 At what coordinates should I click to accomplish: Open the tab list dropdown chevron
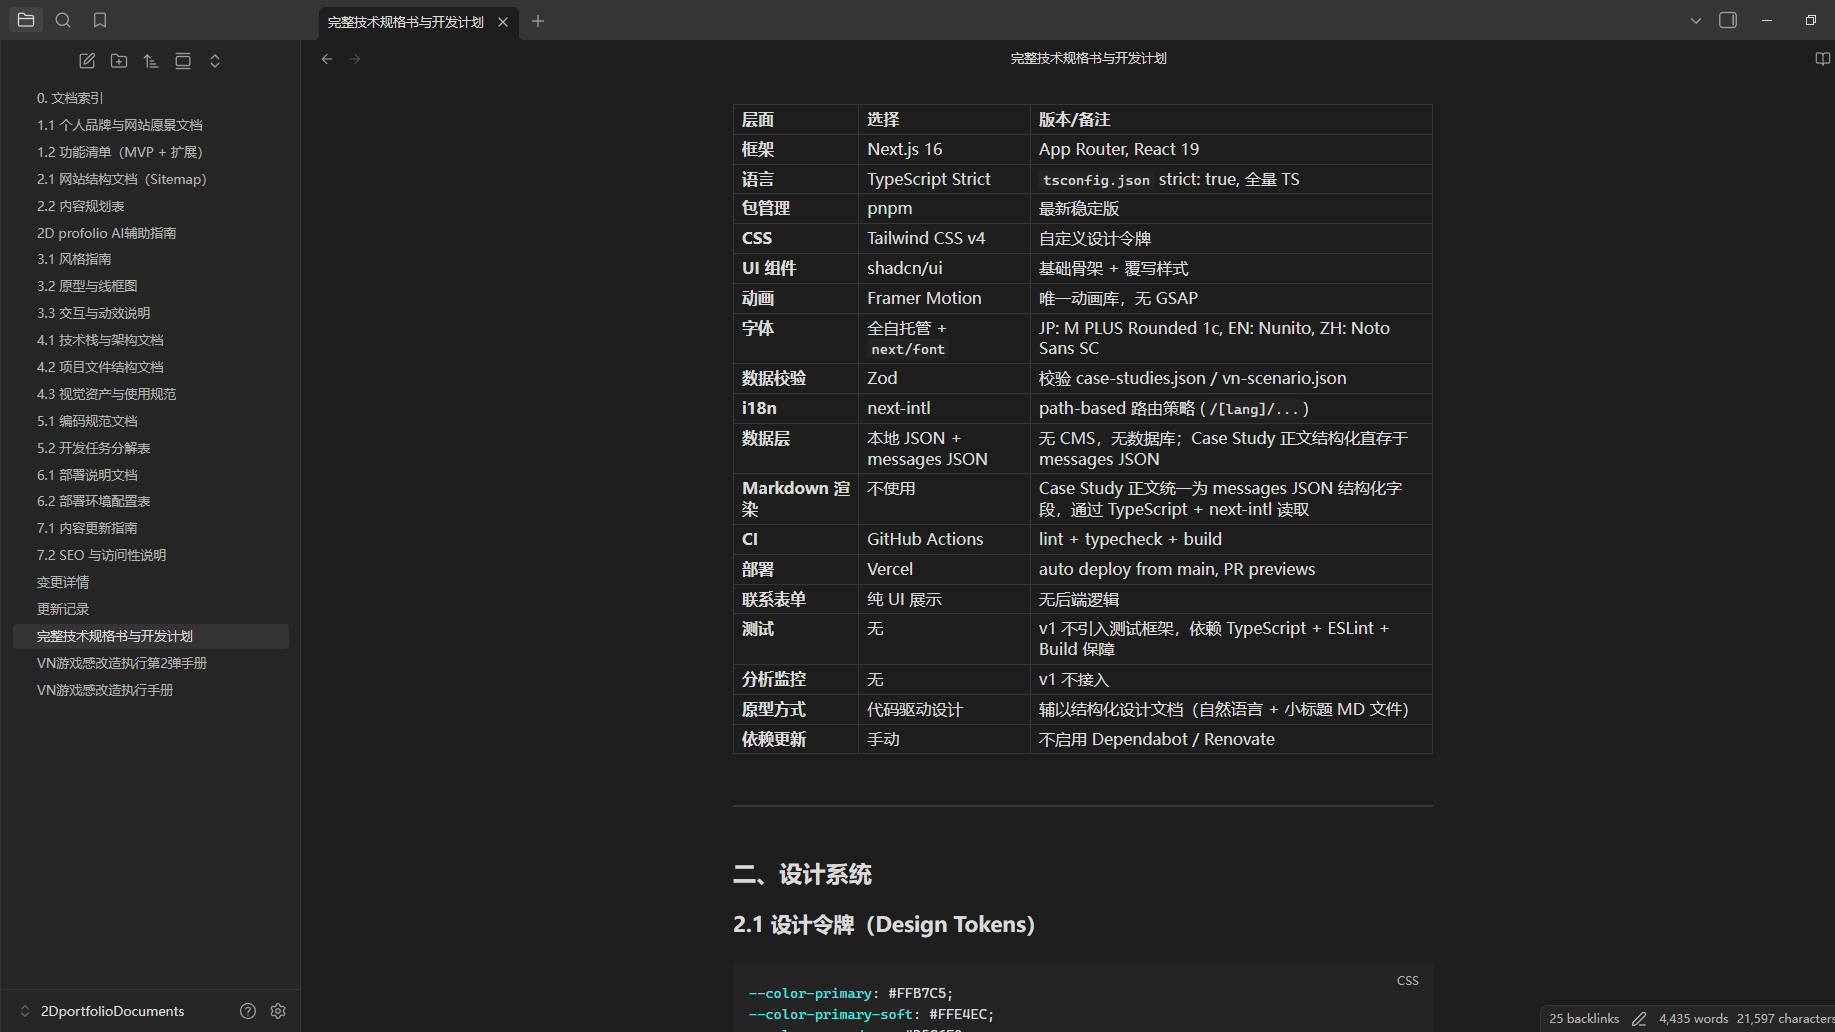tap(1696, 20)
